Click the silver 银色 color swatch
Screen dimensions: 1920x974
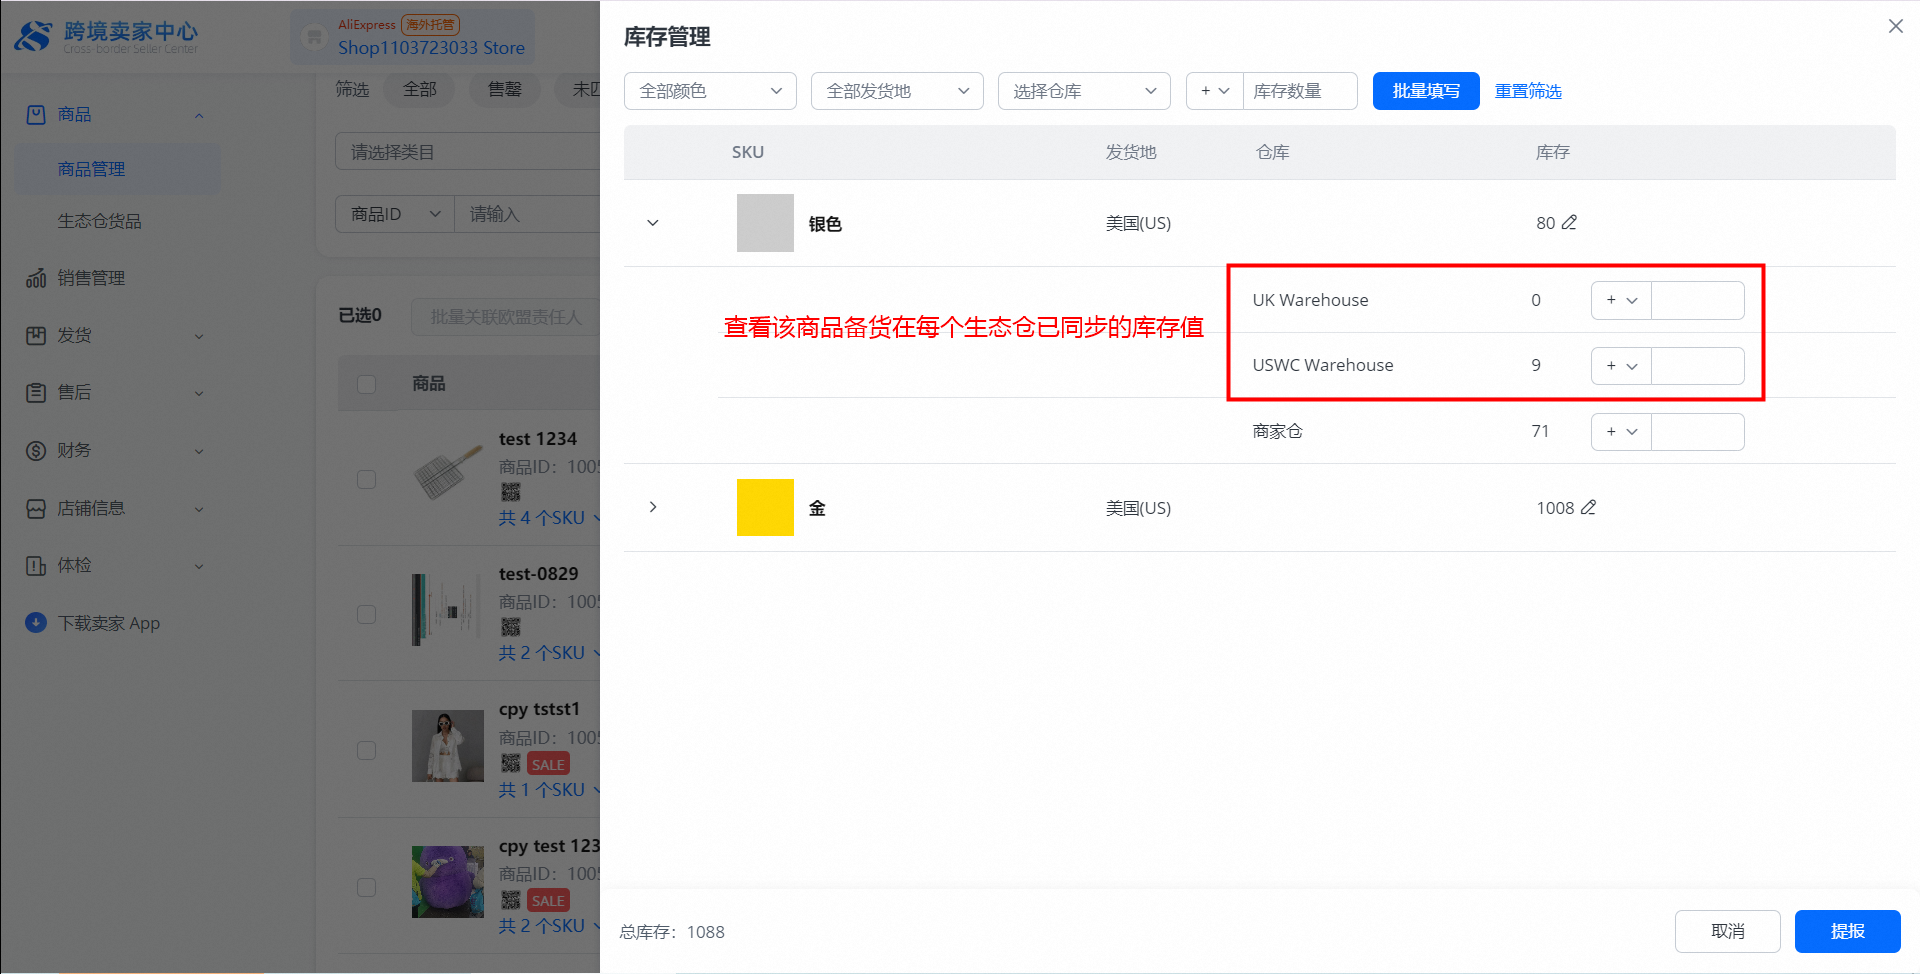coord(765,223)
